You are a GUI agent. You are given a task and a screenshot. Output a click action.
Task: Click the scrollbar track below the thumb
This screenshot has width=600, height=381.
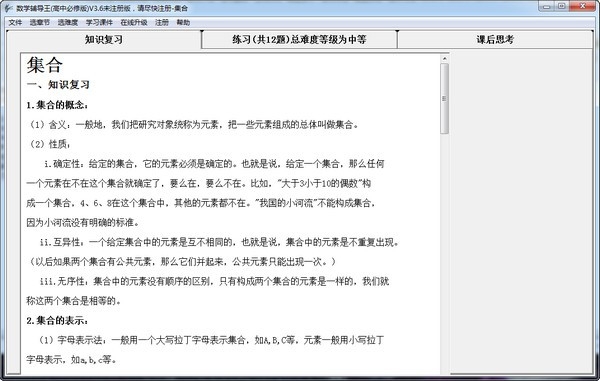click(x=444, y=252)
